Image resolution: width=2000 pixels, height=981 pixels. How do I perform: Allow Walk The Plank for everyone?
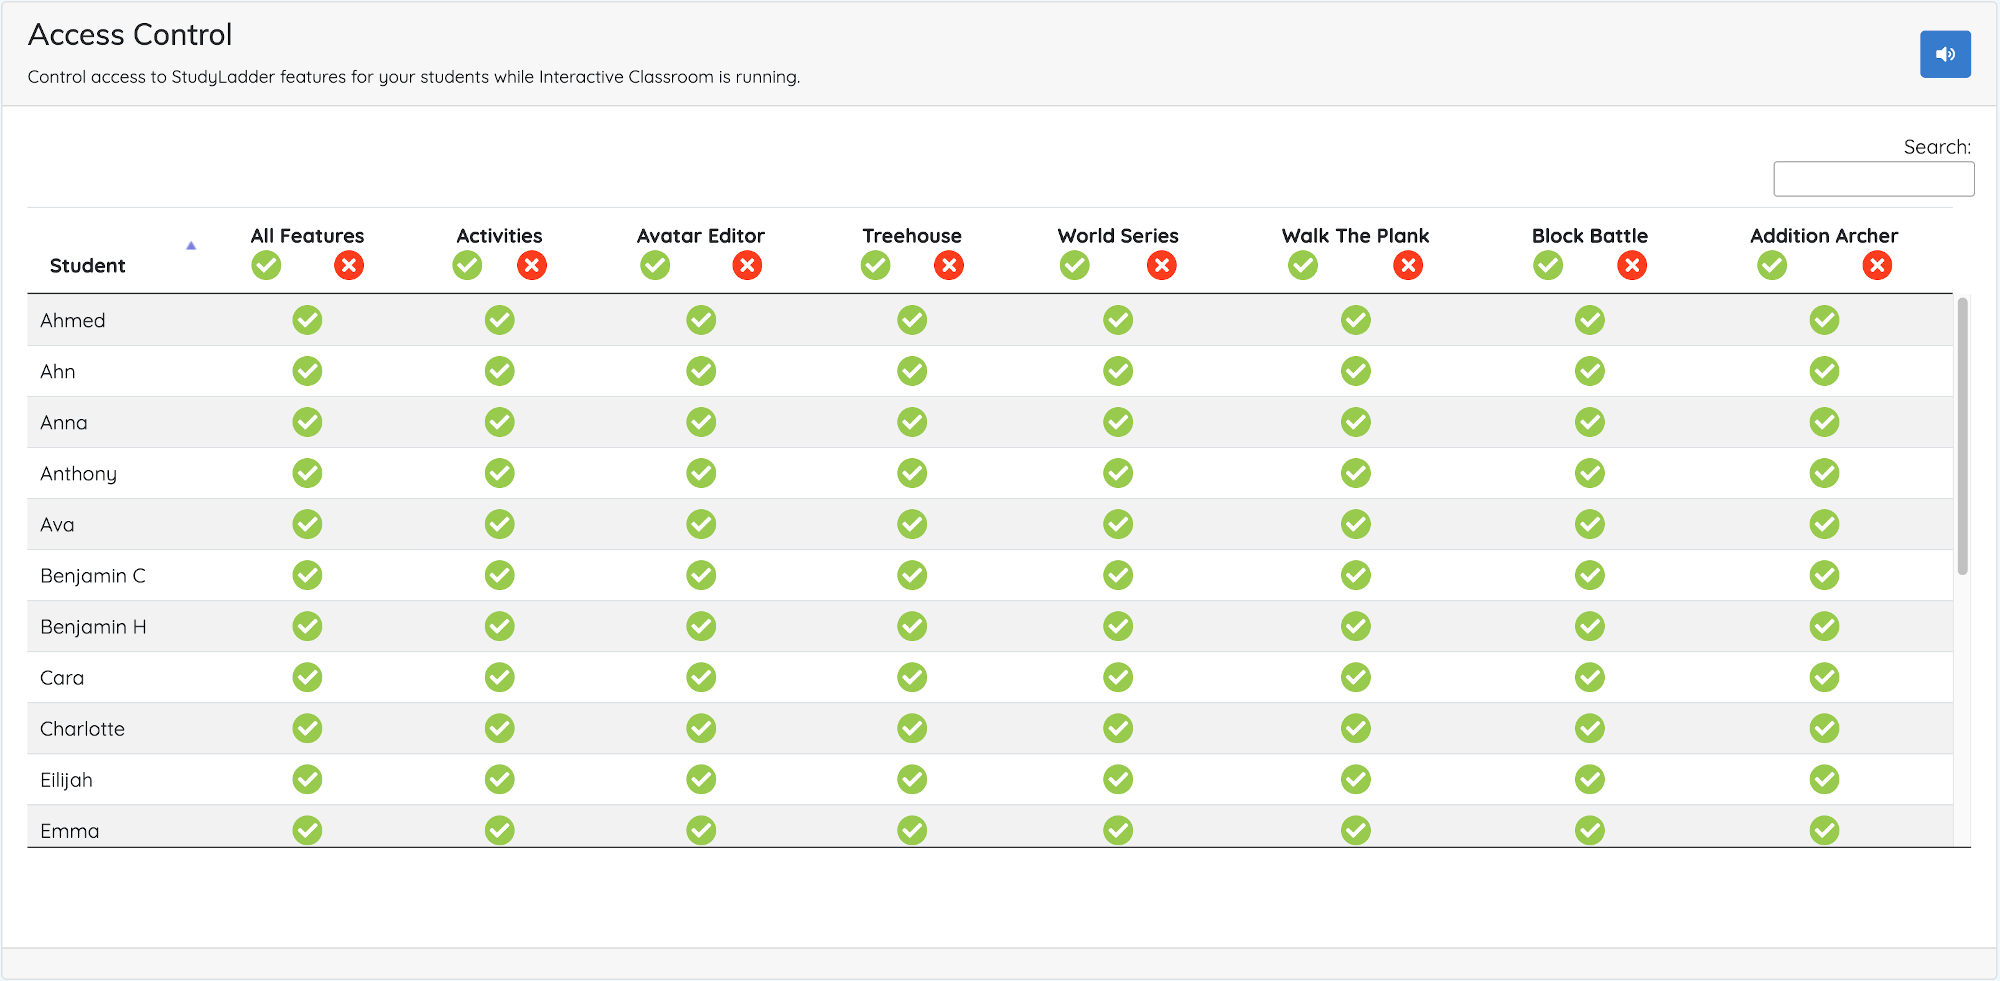pos(1302,265)
